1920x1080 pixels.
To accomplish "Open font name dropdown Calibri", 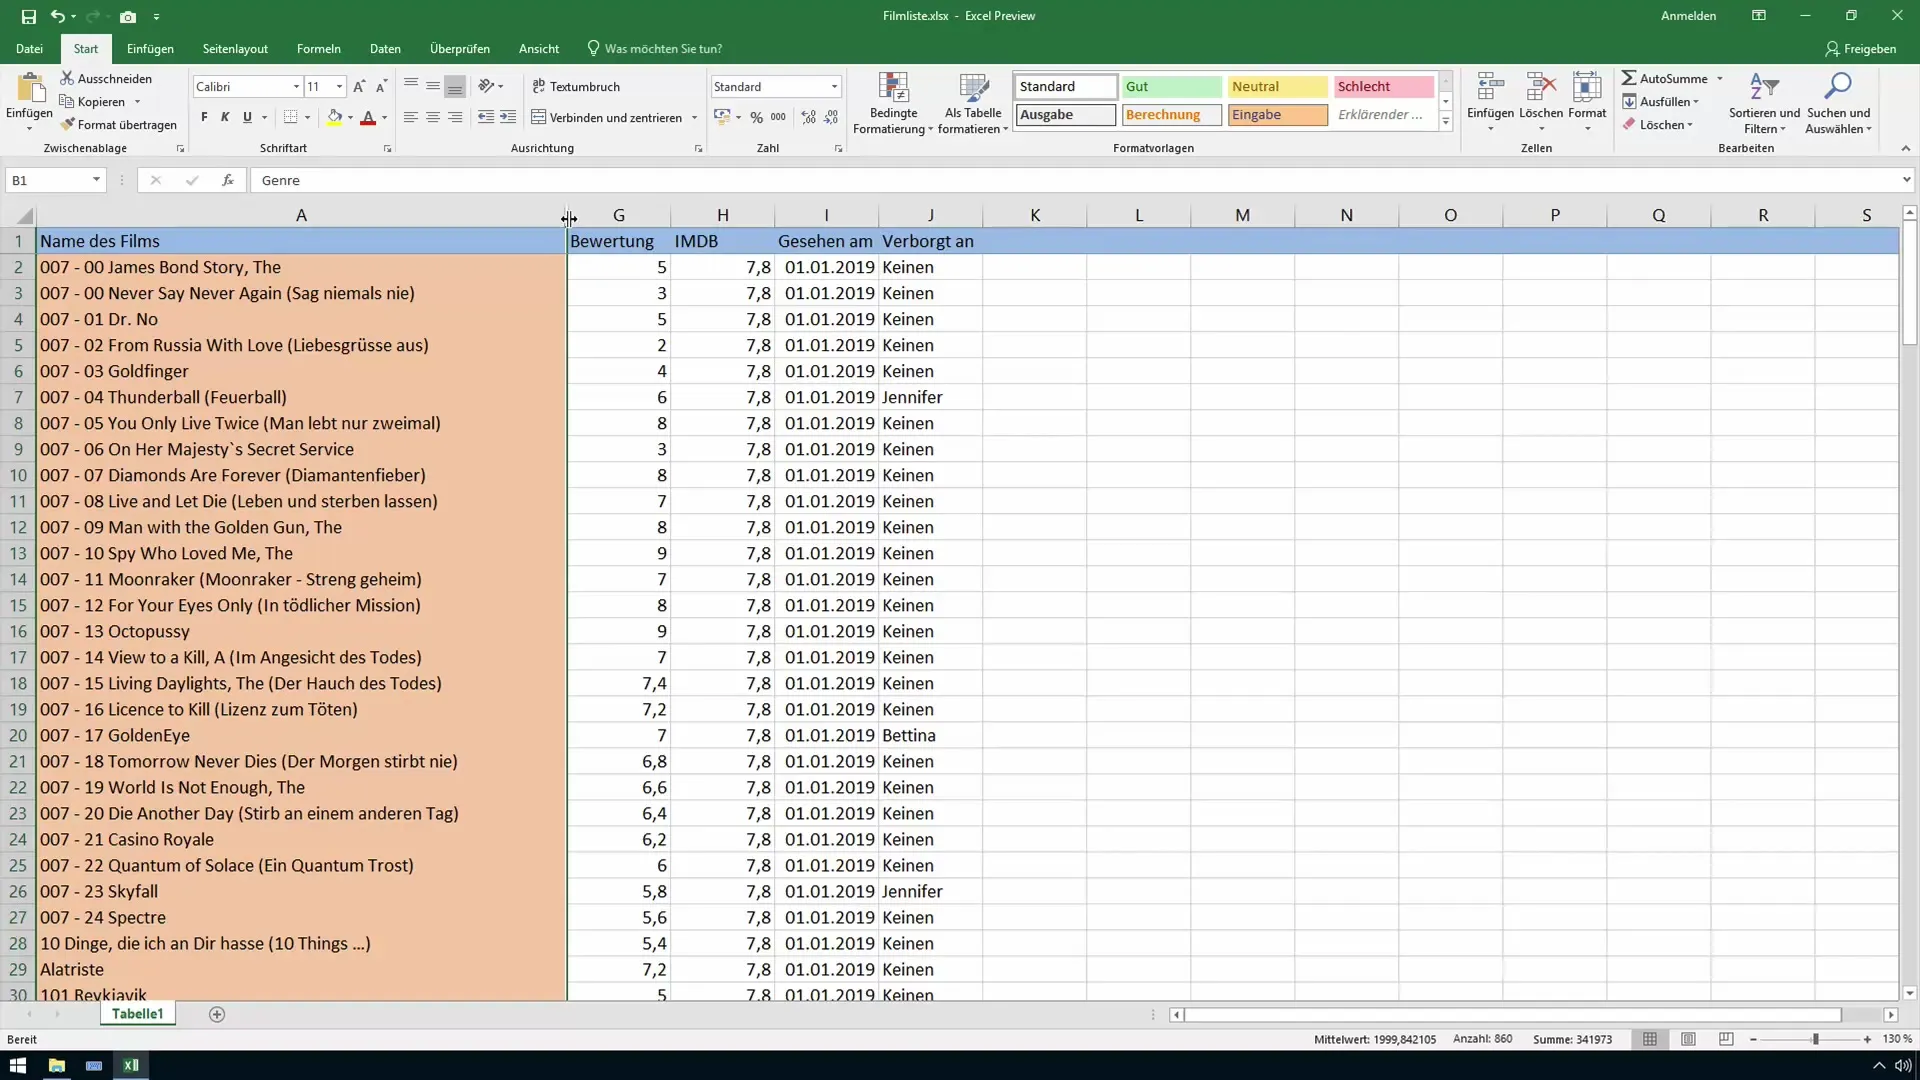I will 296,87.
